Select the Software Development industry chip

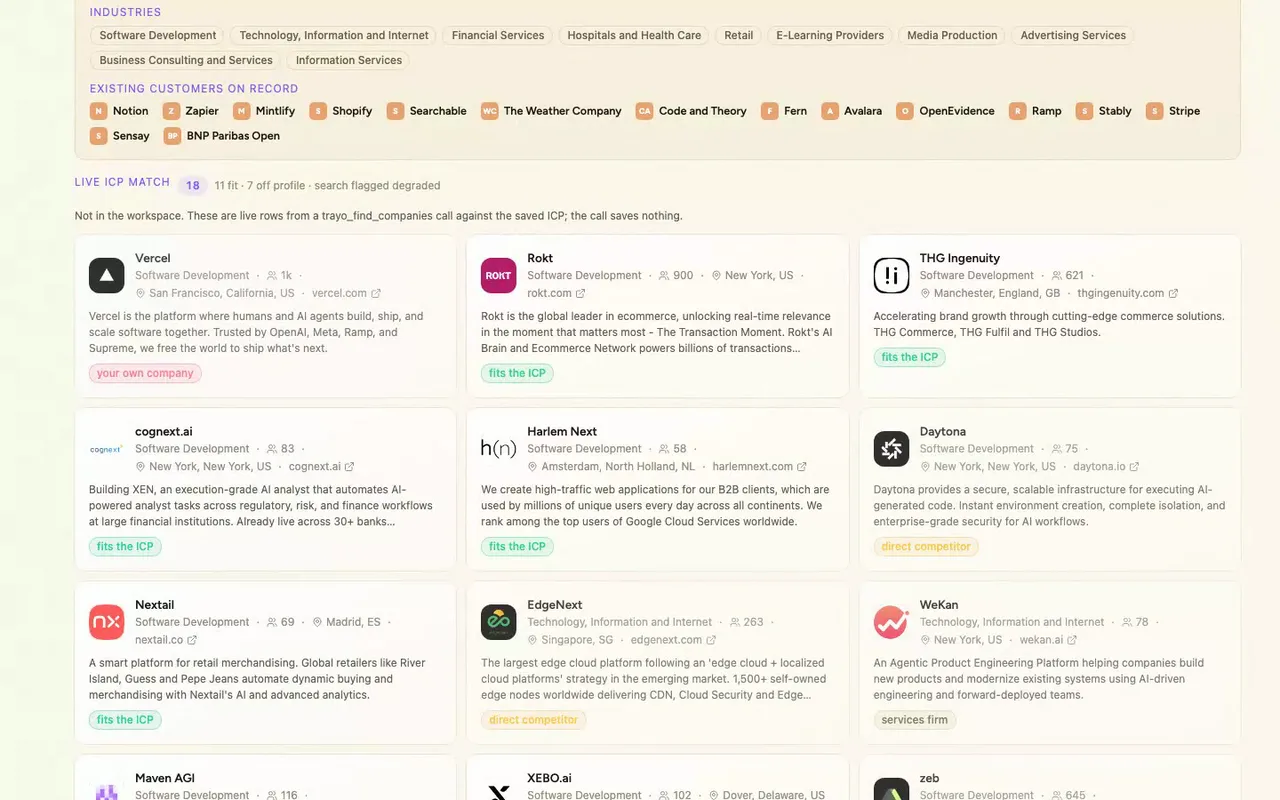click(x=158, y=35)
